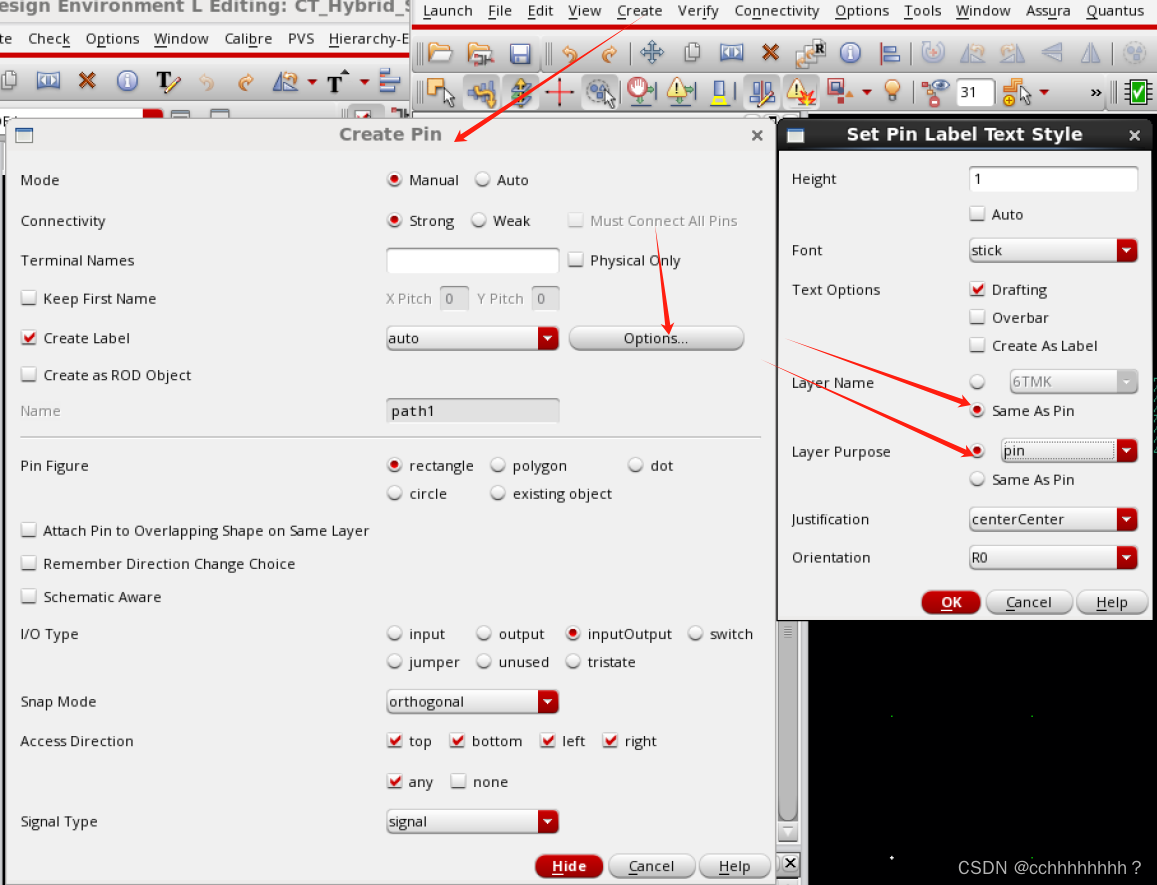Select the Auto mode radio button
The width and height of the screenshot is (1157, 885).
pos(483,180)
